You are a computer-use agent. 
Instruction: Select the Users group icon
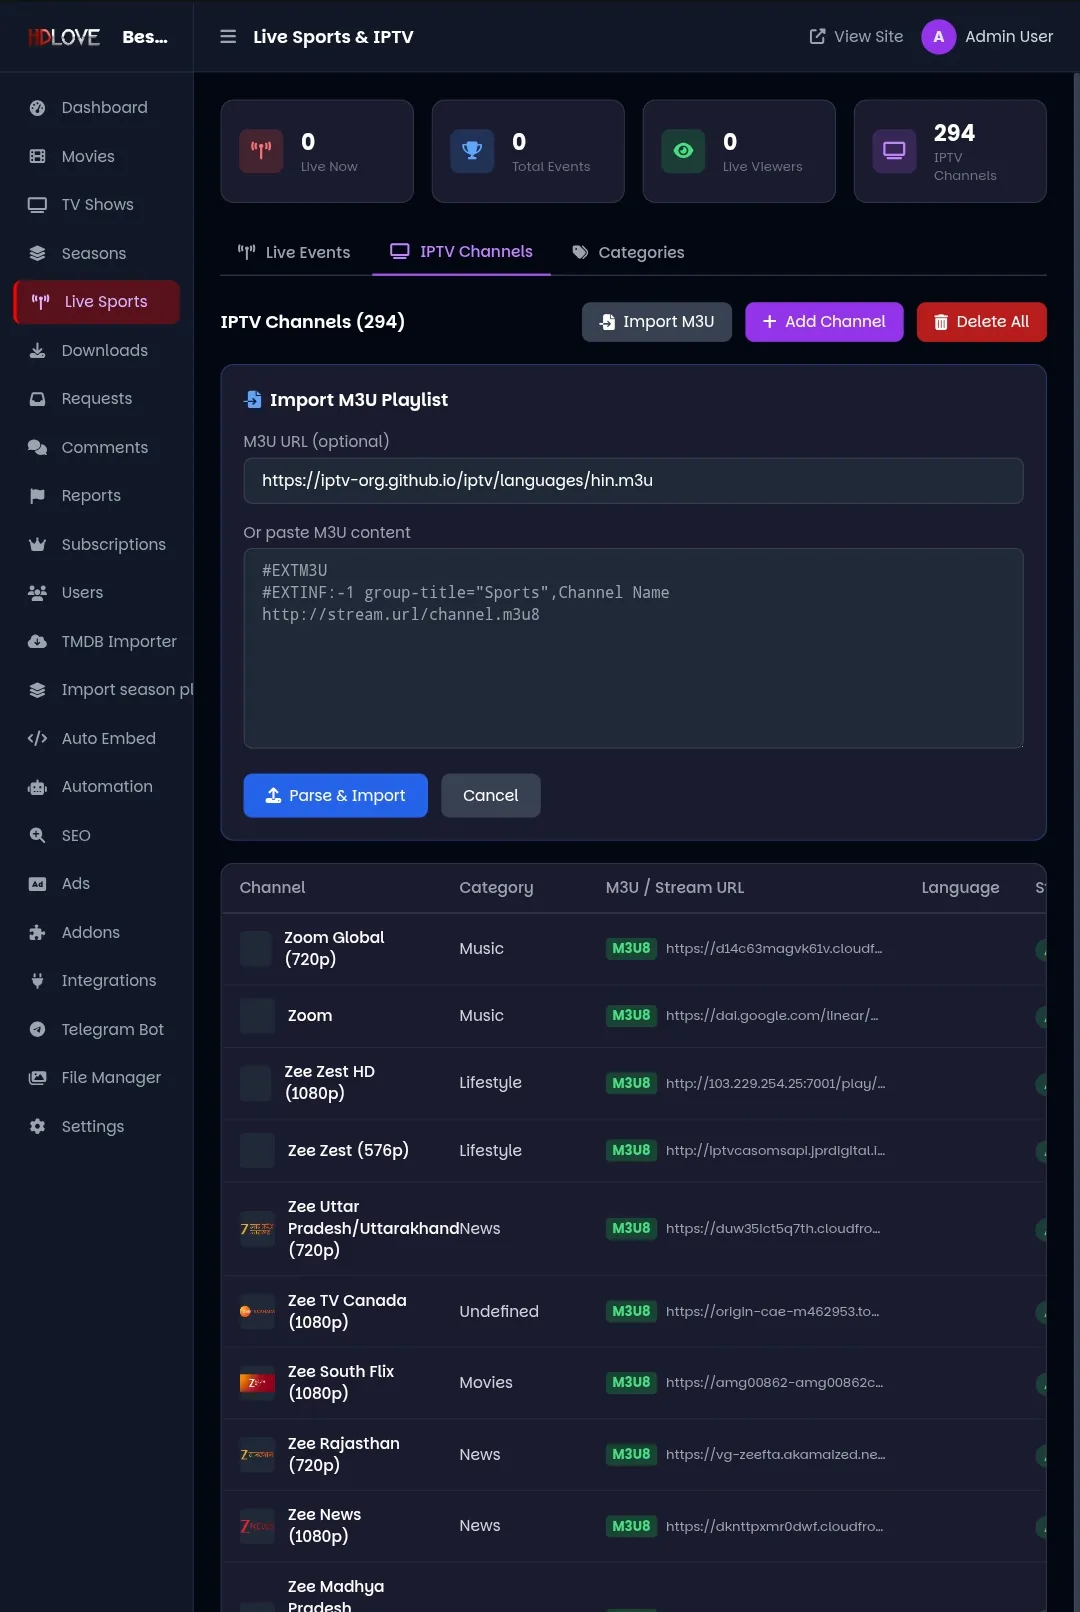tap(37, 593)
